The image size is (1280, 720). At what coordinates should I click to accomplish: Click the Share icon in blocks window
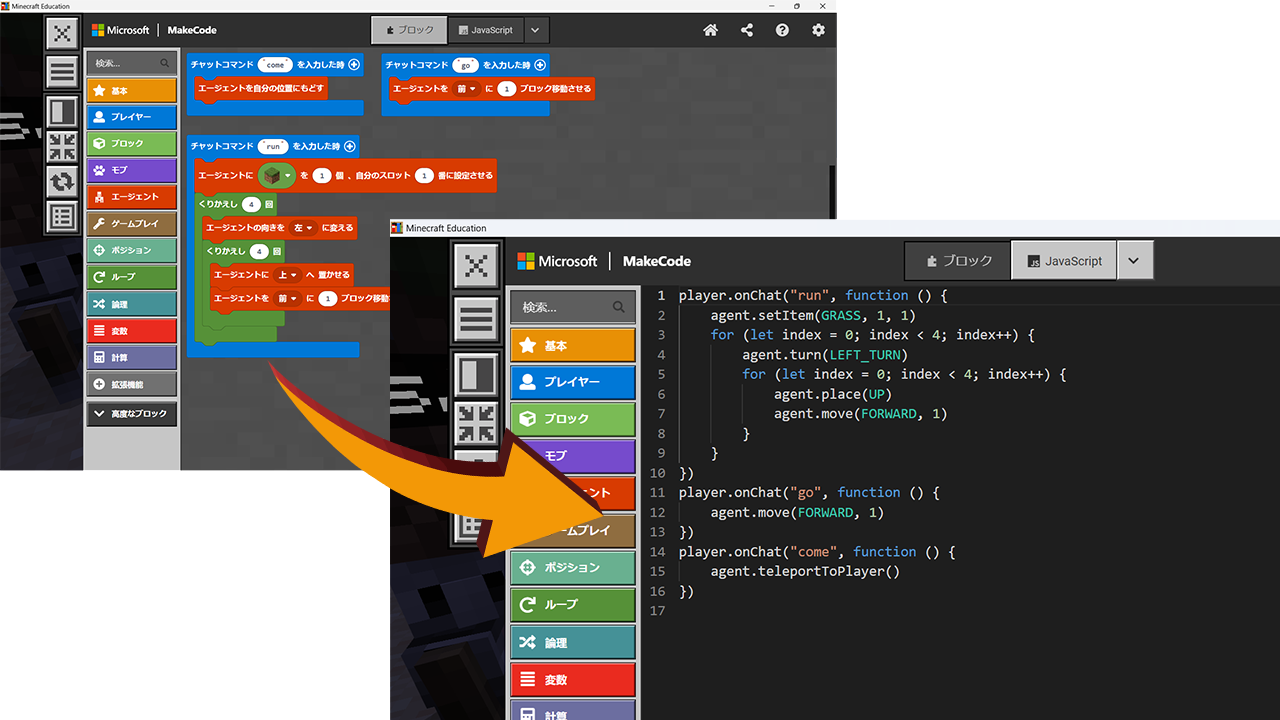coord(747,30)
